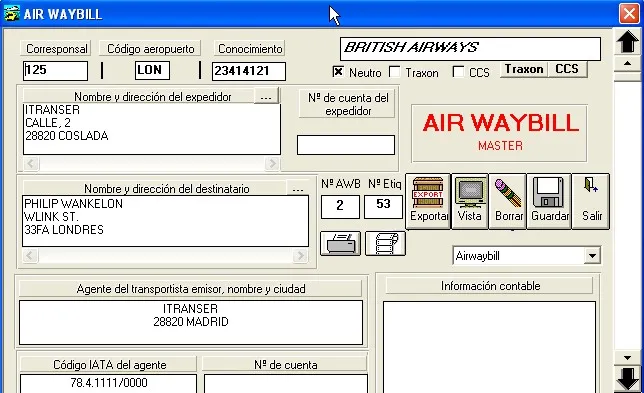Click Corresponsal field containing 125
644x393 pixels.
55,71
